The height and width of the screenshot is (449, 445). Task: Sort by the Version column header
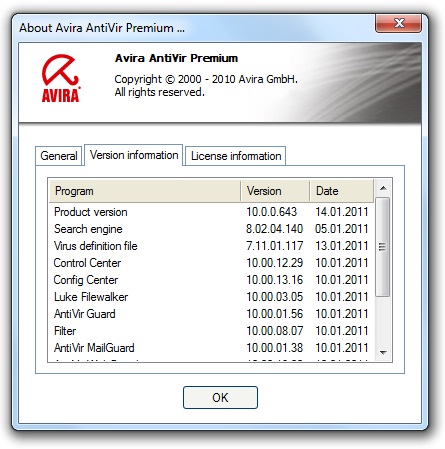(275, 191)
